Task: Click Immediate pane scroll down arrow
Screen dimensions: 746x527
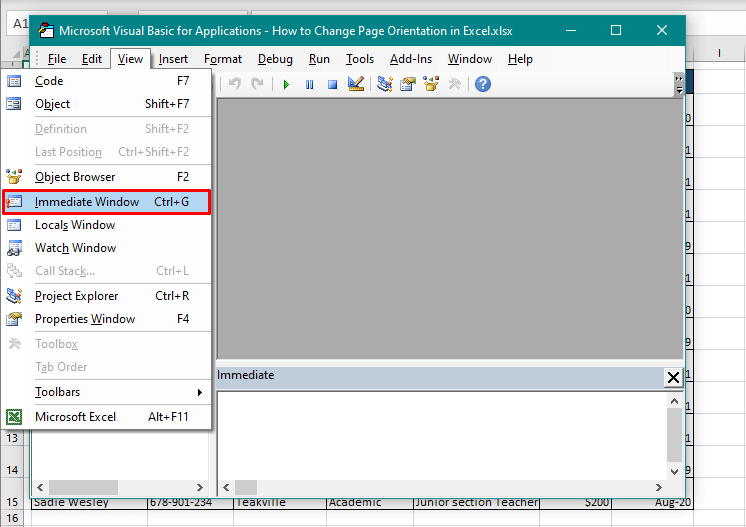Action: coord(674,471)
